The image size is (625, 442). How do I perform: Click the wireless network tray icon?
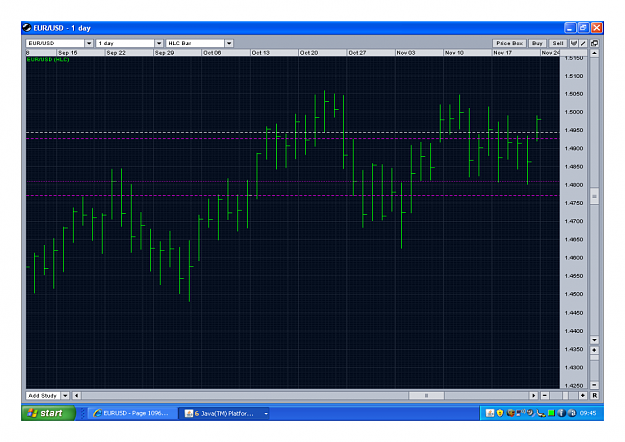click(x=520, y=413)
